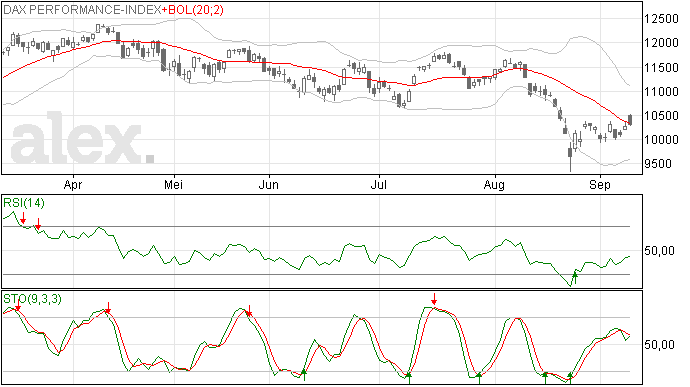Select the Aug month label
690x387 pixels.
click(x=494, y=184)
